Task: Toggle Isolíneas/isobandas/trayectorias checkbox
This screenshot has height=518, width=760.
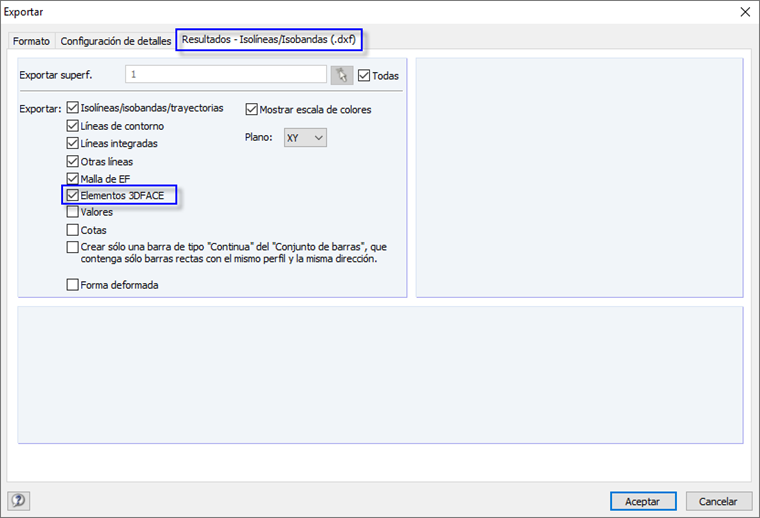Action: (x=73, y=108)
